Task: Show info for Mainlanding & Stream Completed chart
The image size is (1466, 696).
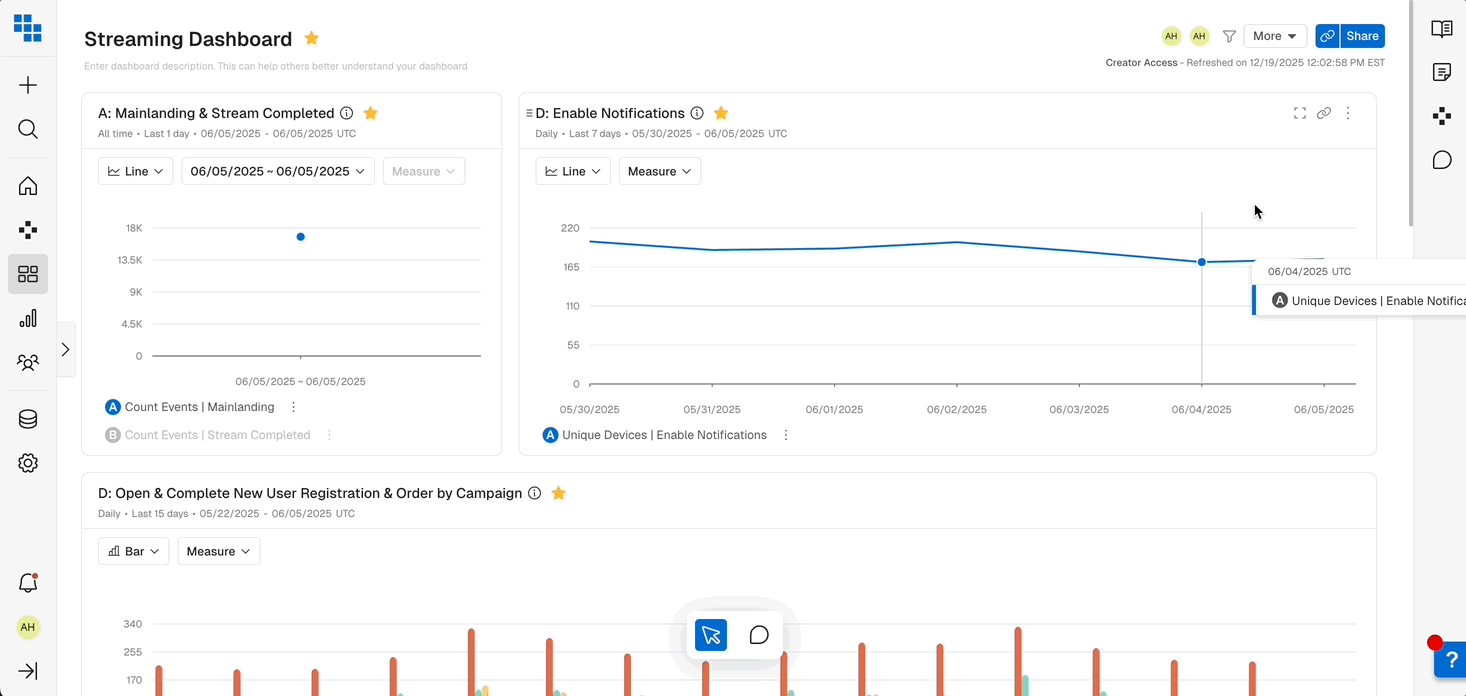Action: (x=346, y=113)
